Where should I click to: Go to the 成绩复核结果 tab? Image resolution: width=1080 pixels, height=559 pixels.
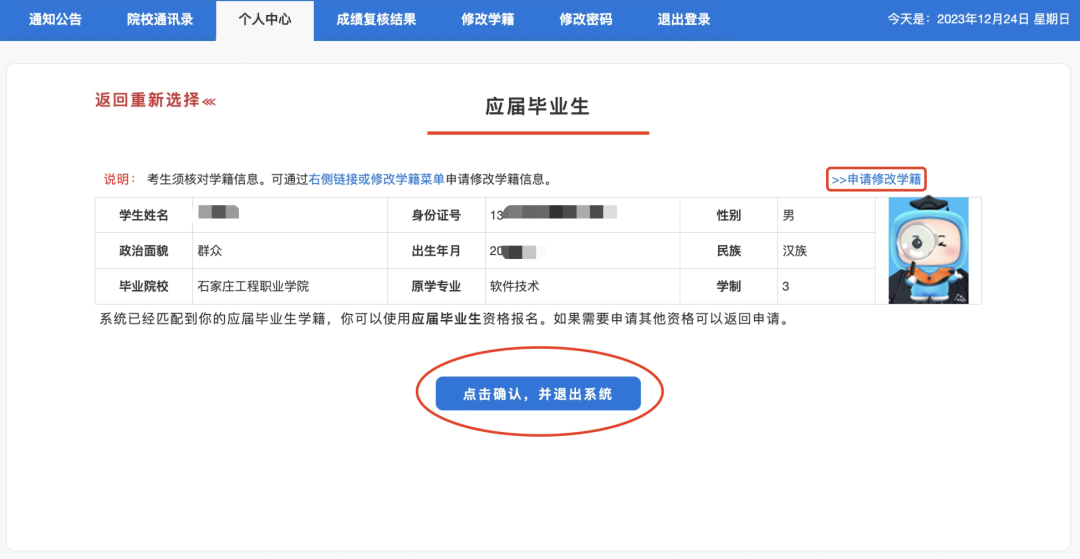(376, 19)
